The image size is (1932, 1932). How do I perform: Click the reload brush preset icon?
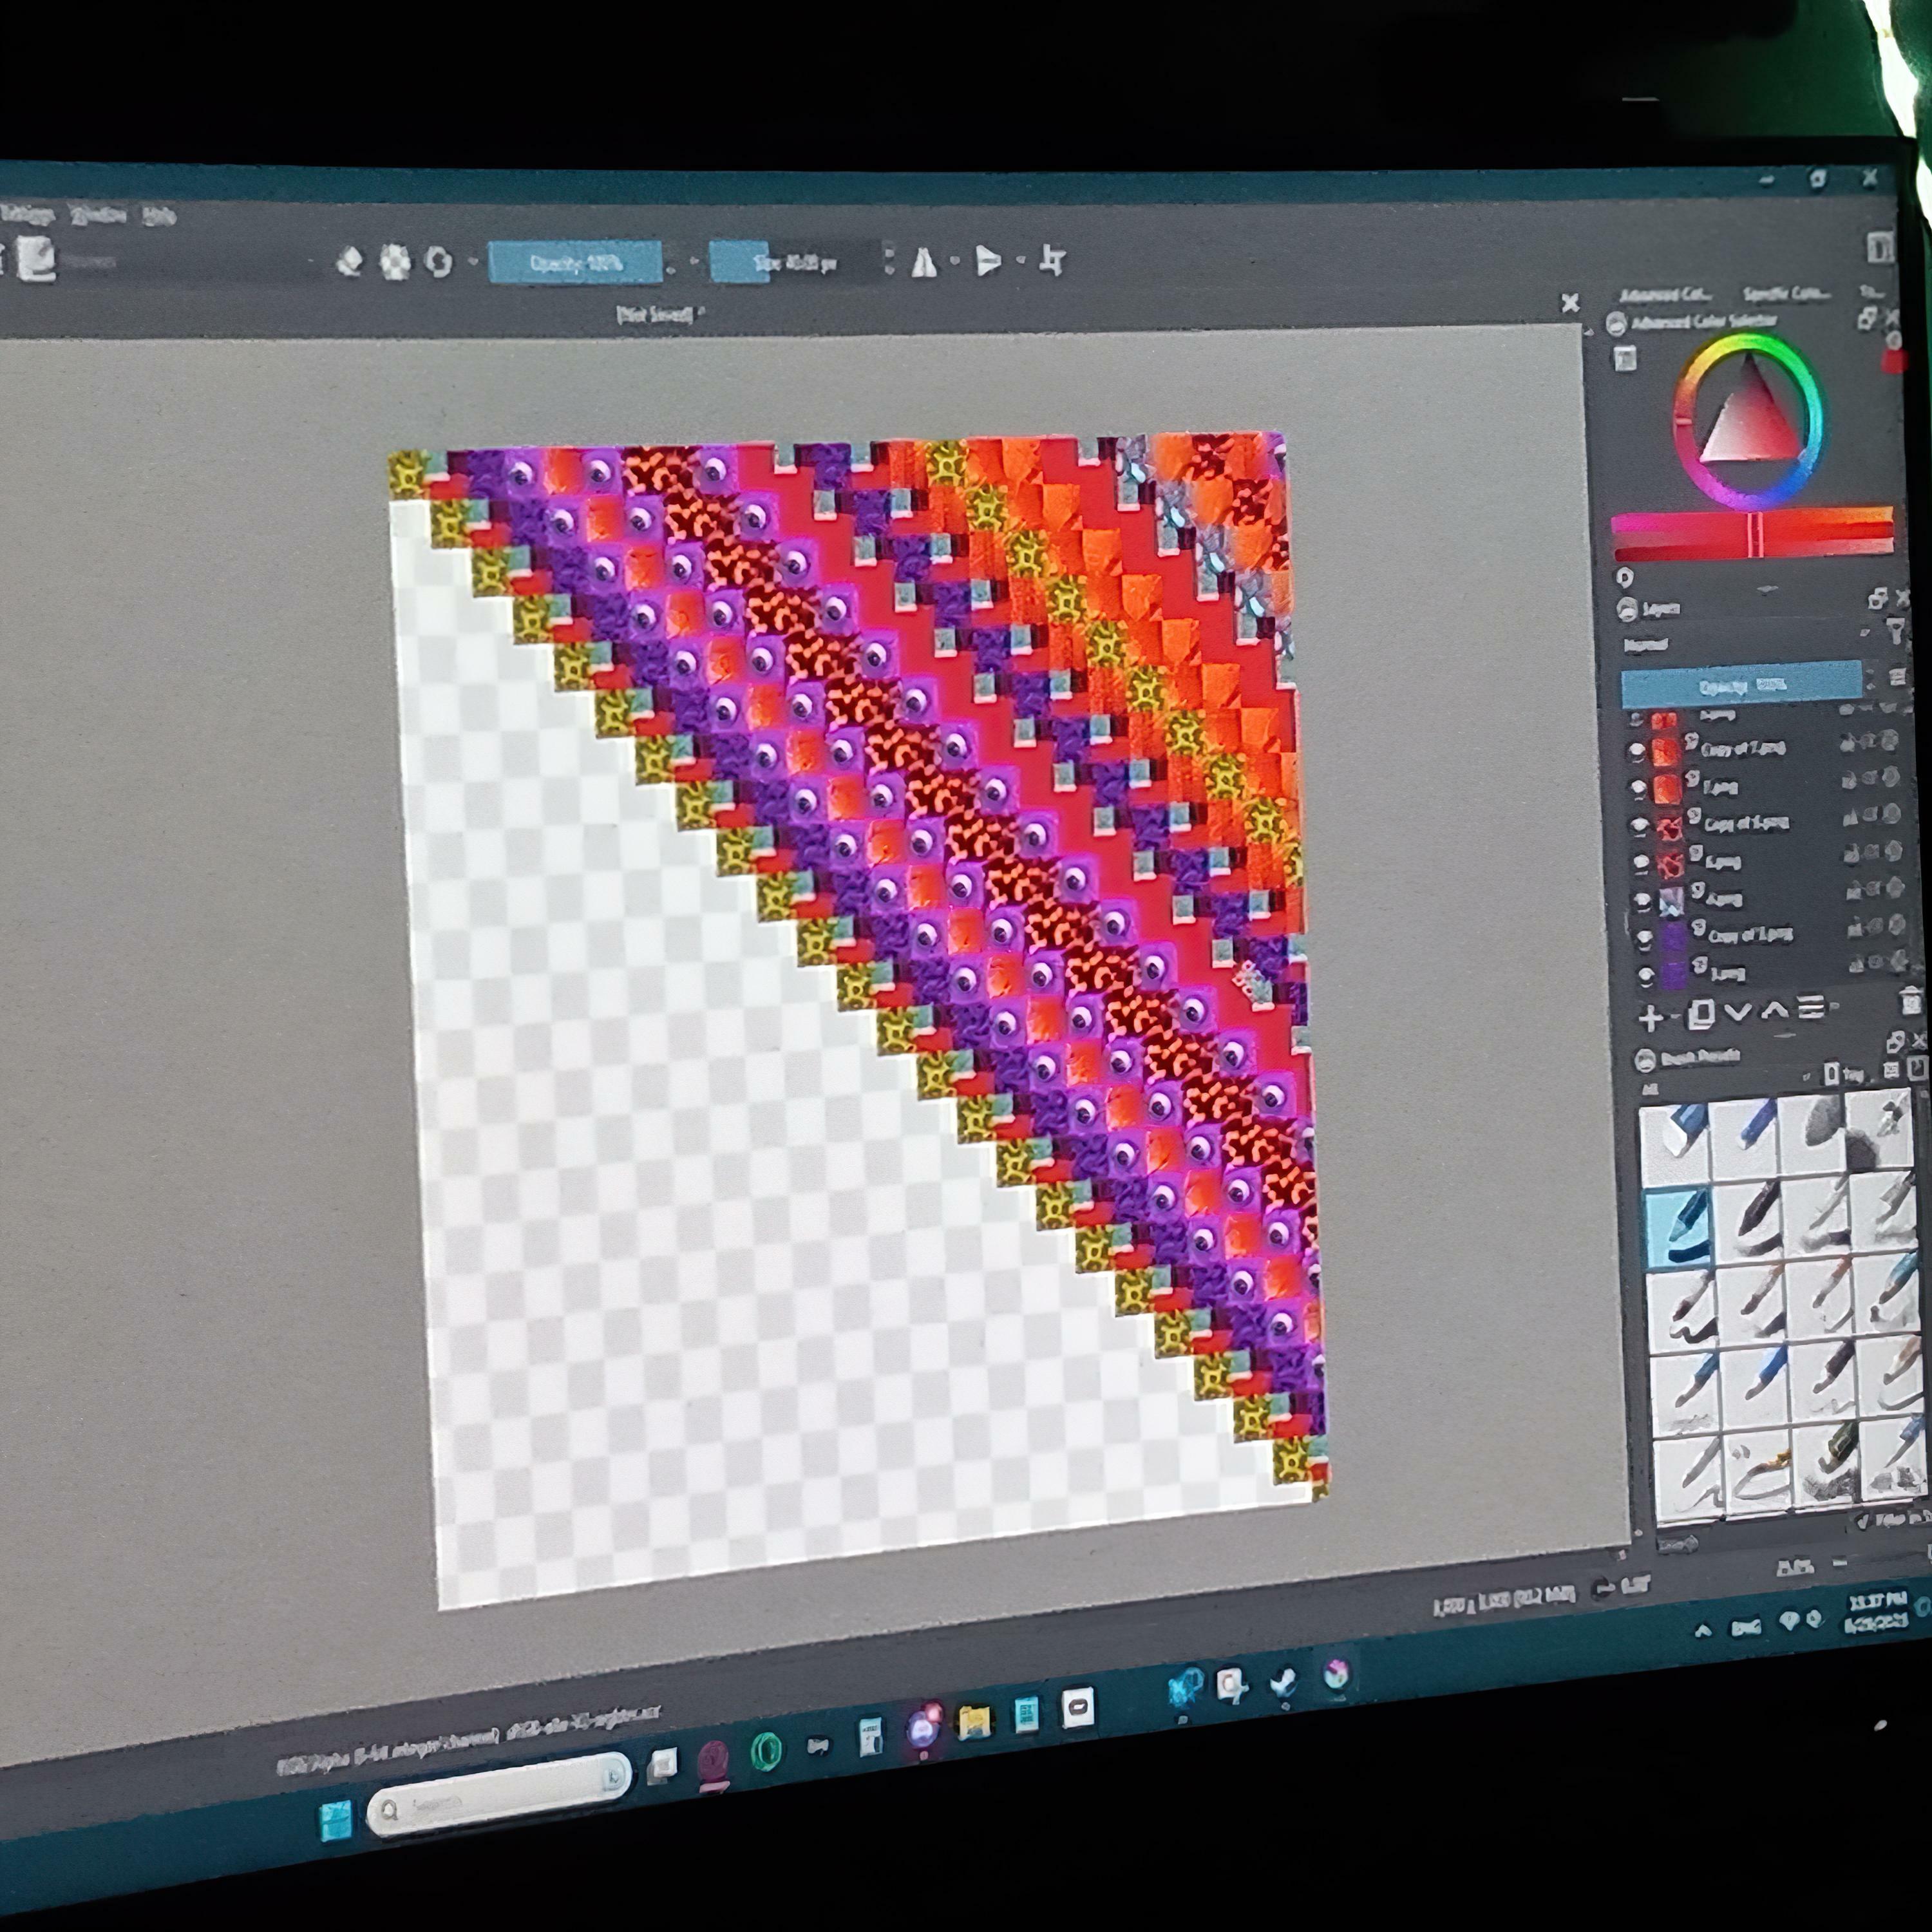(x=438, y=262)
